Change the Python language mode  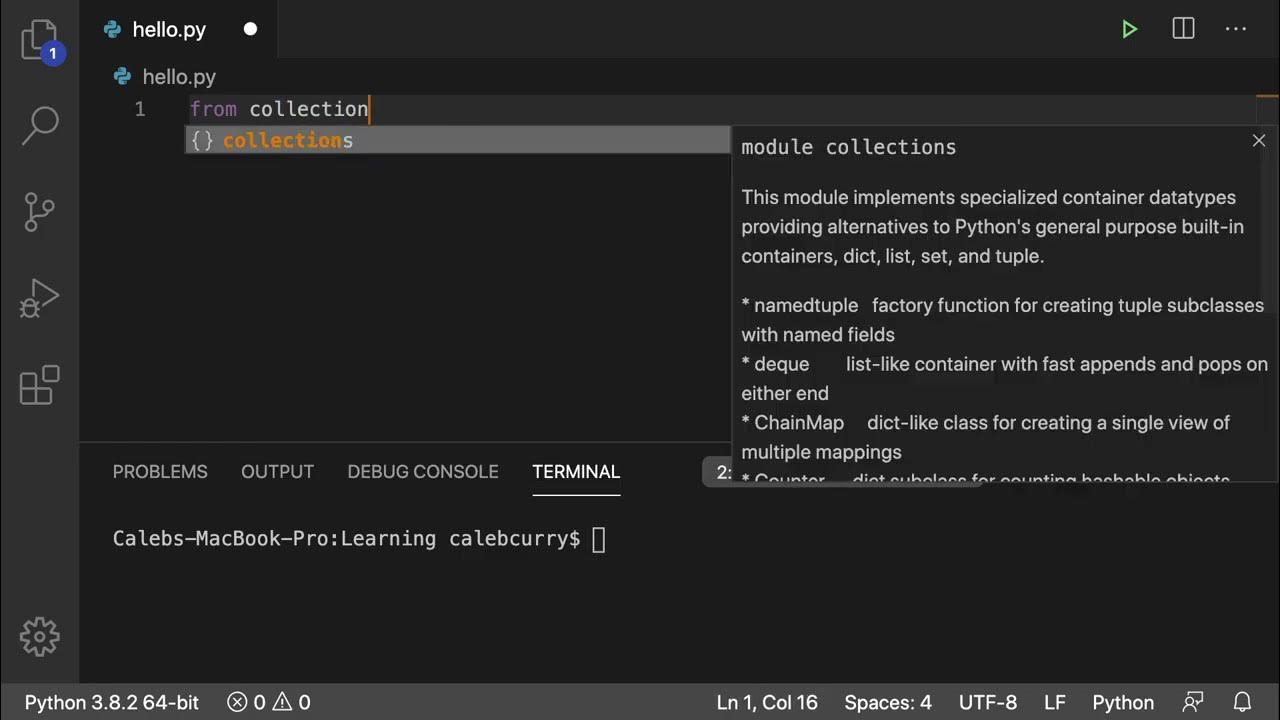(1123, 702)
